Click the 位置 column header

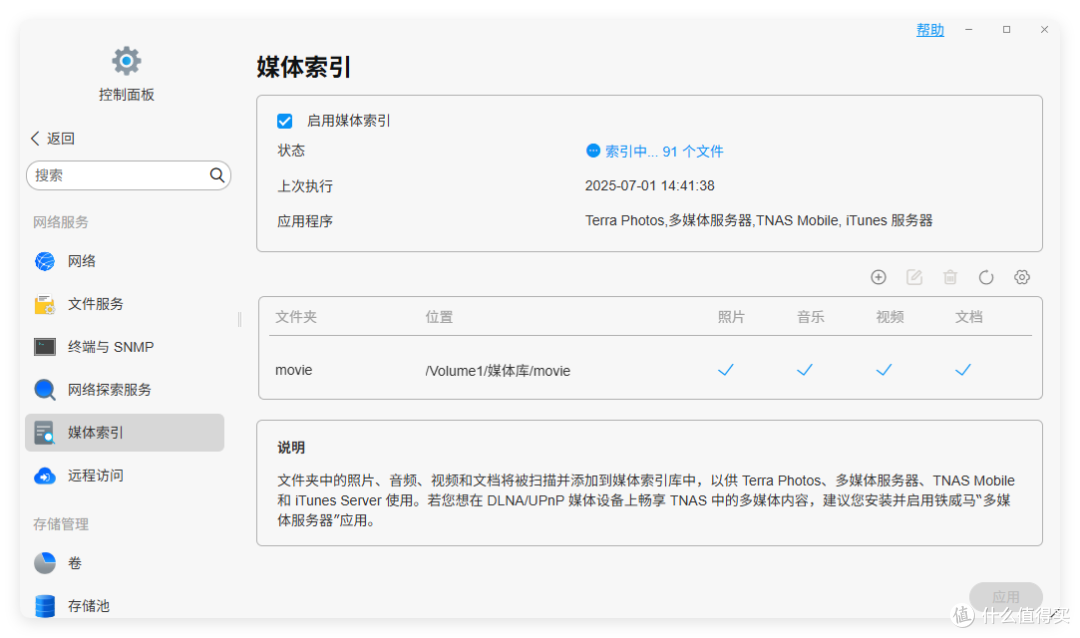[439, 317]
